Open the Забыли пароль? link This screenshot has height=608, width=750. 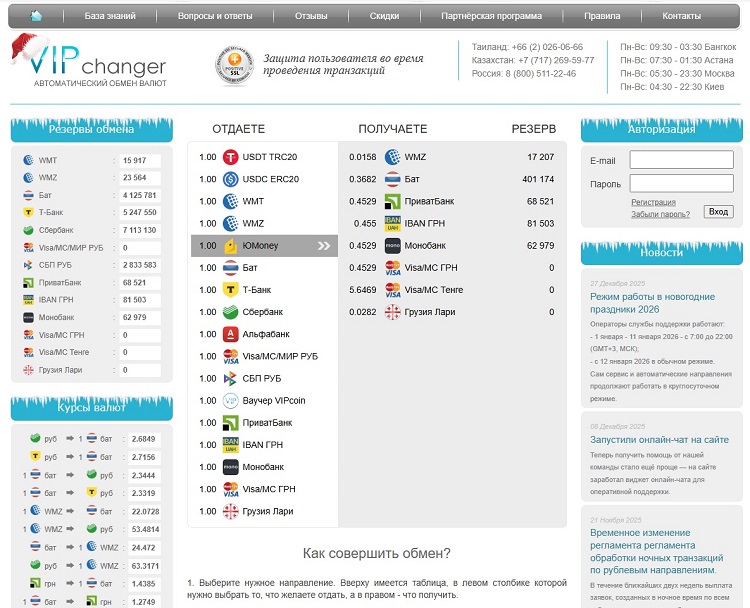point(661,214)
